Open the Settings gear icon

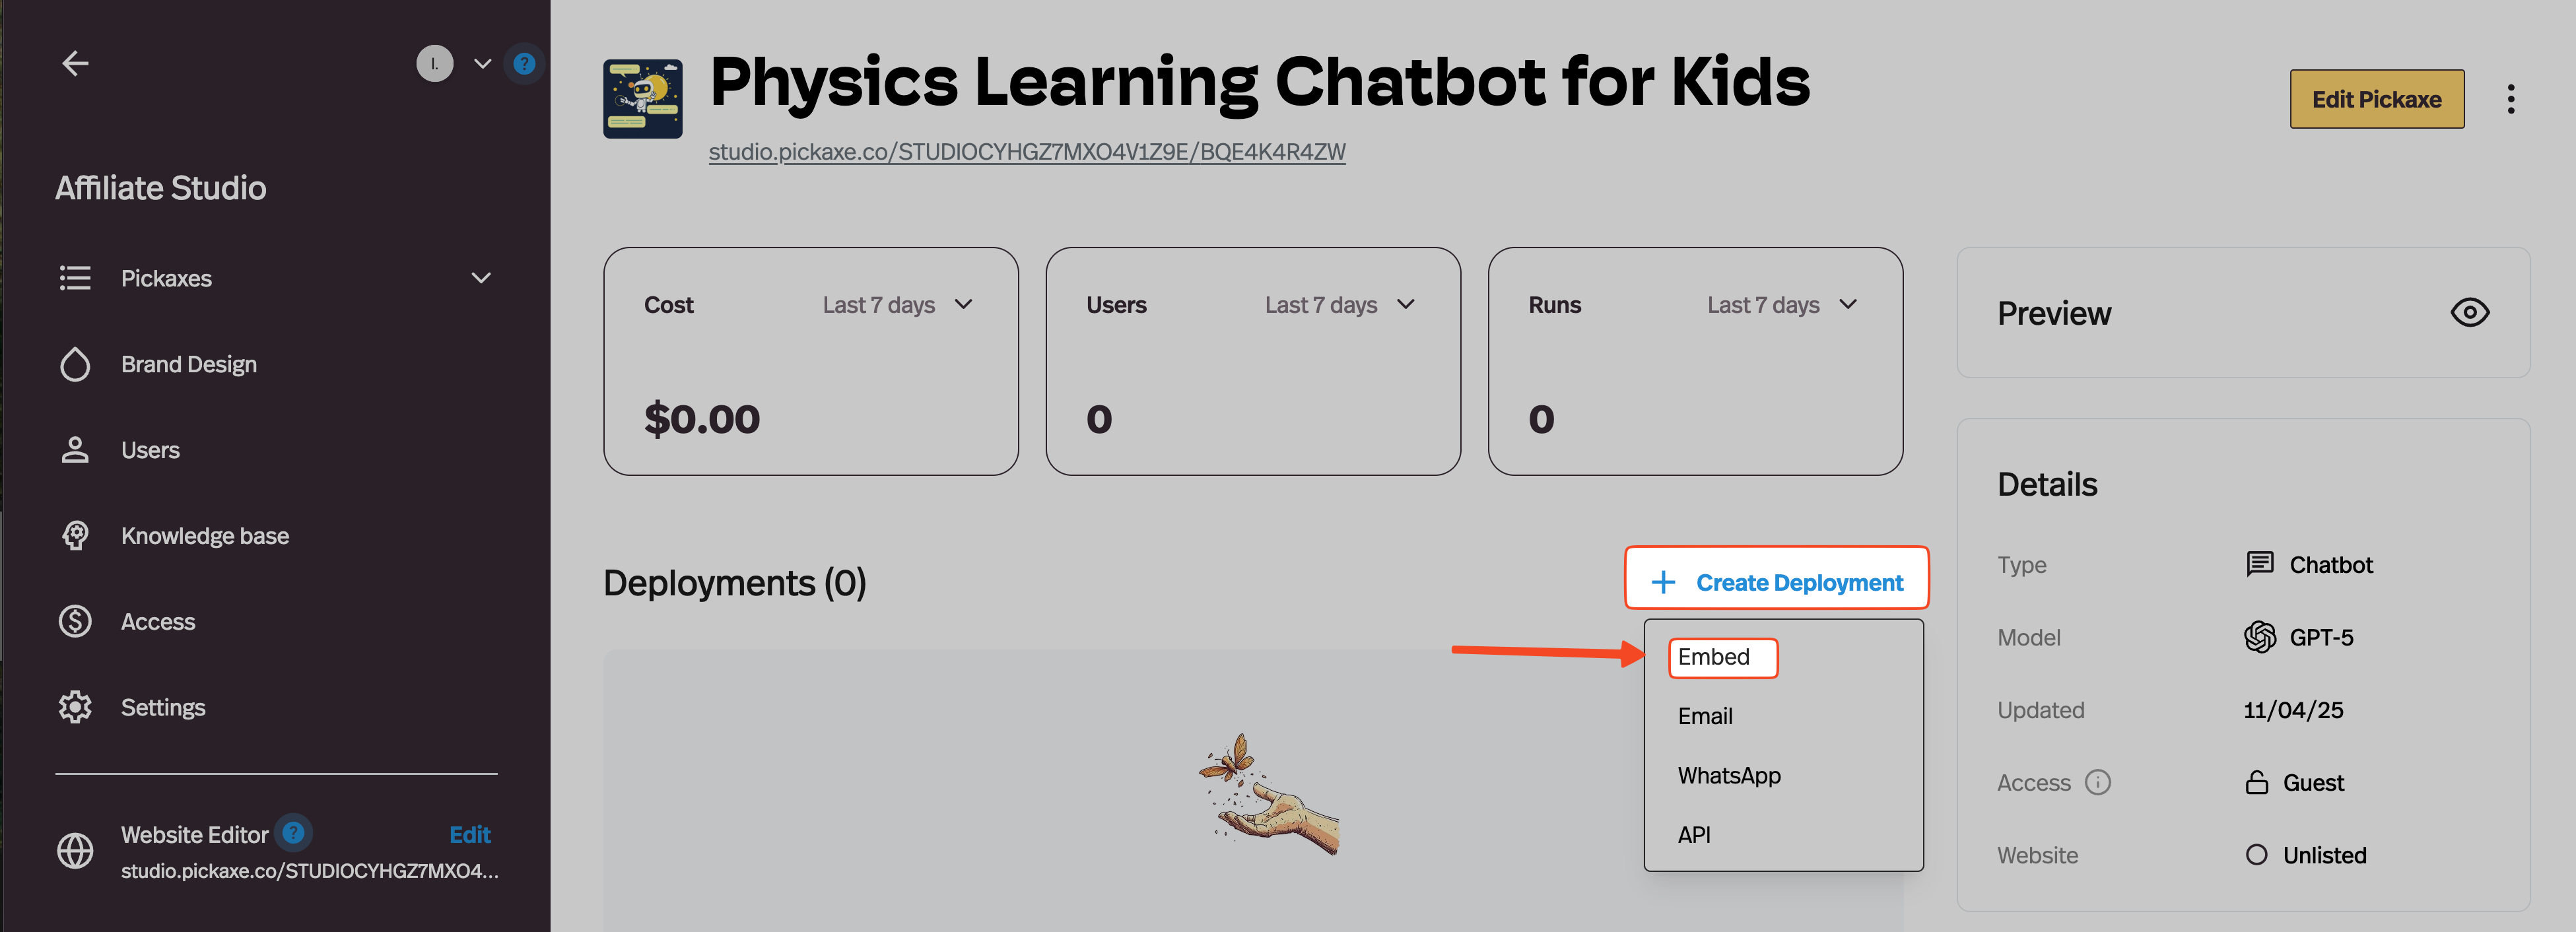tap(75, 707)
